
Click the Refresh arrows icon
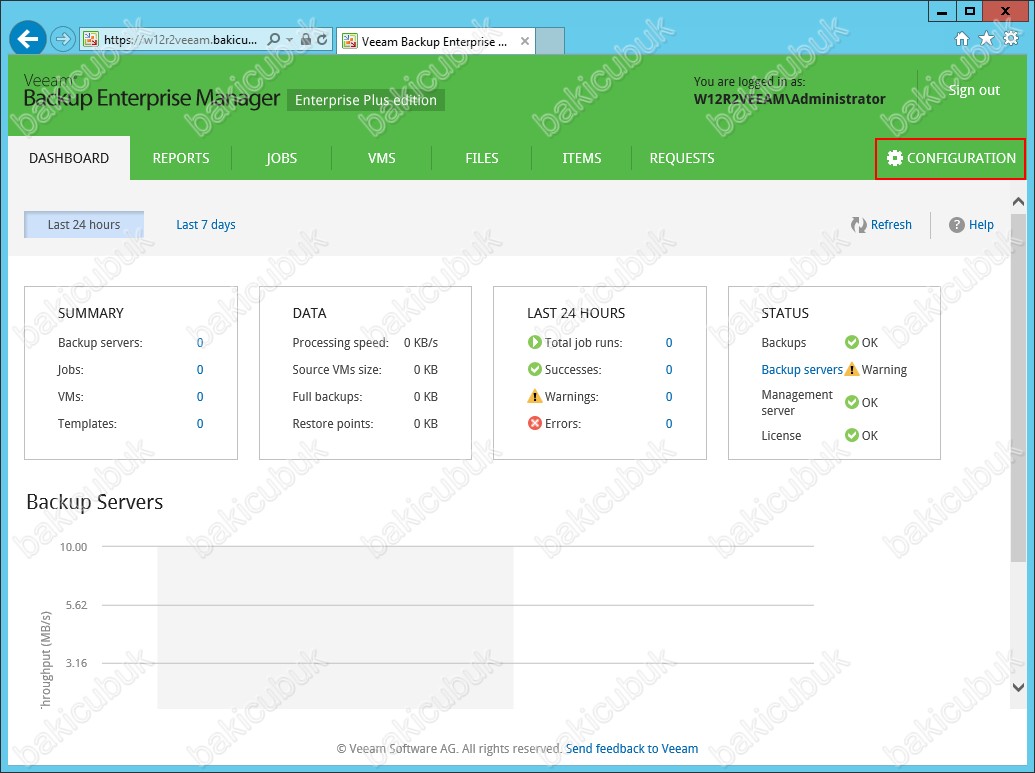pos(858,225)
